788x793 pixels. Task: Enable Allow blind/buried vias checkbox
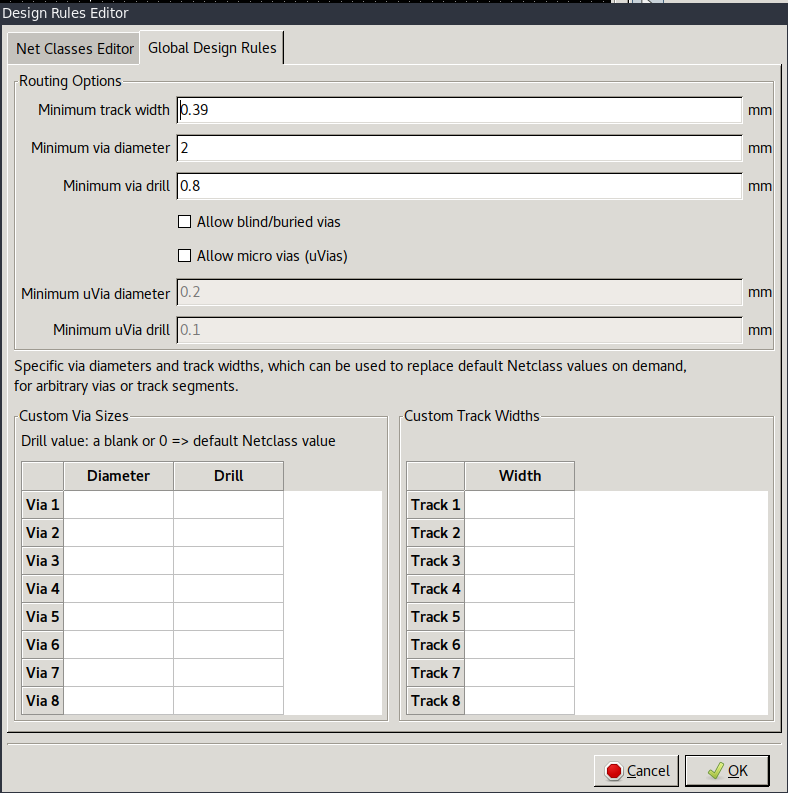point(185,222)
